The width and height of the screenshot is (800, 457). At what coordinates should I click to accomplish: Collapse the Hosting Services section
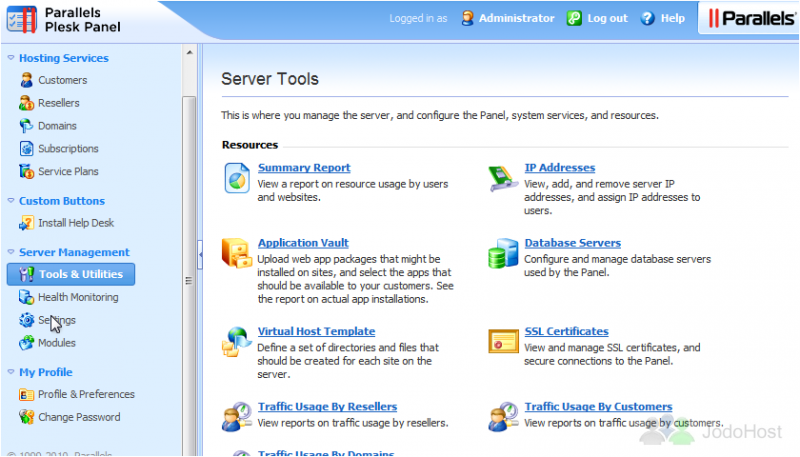[11, 58]
